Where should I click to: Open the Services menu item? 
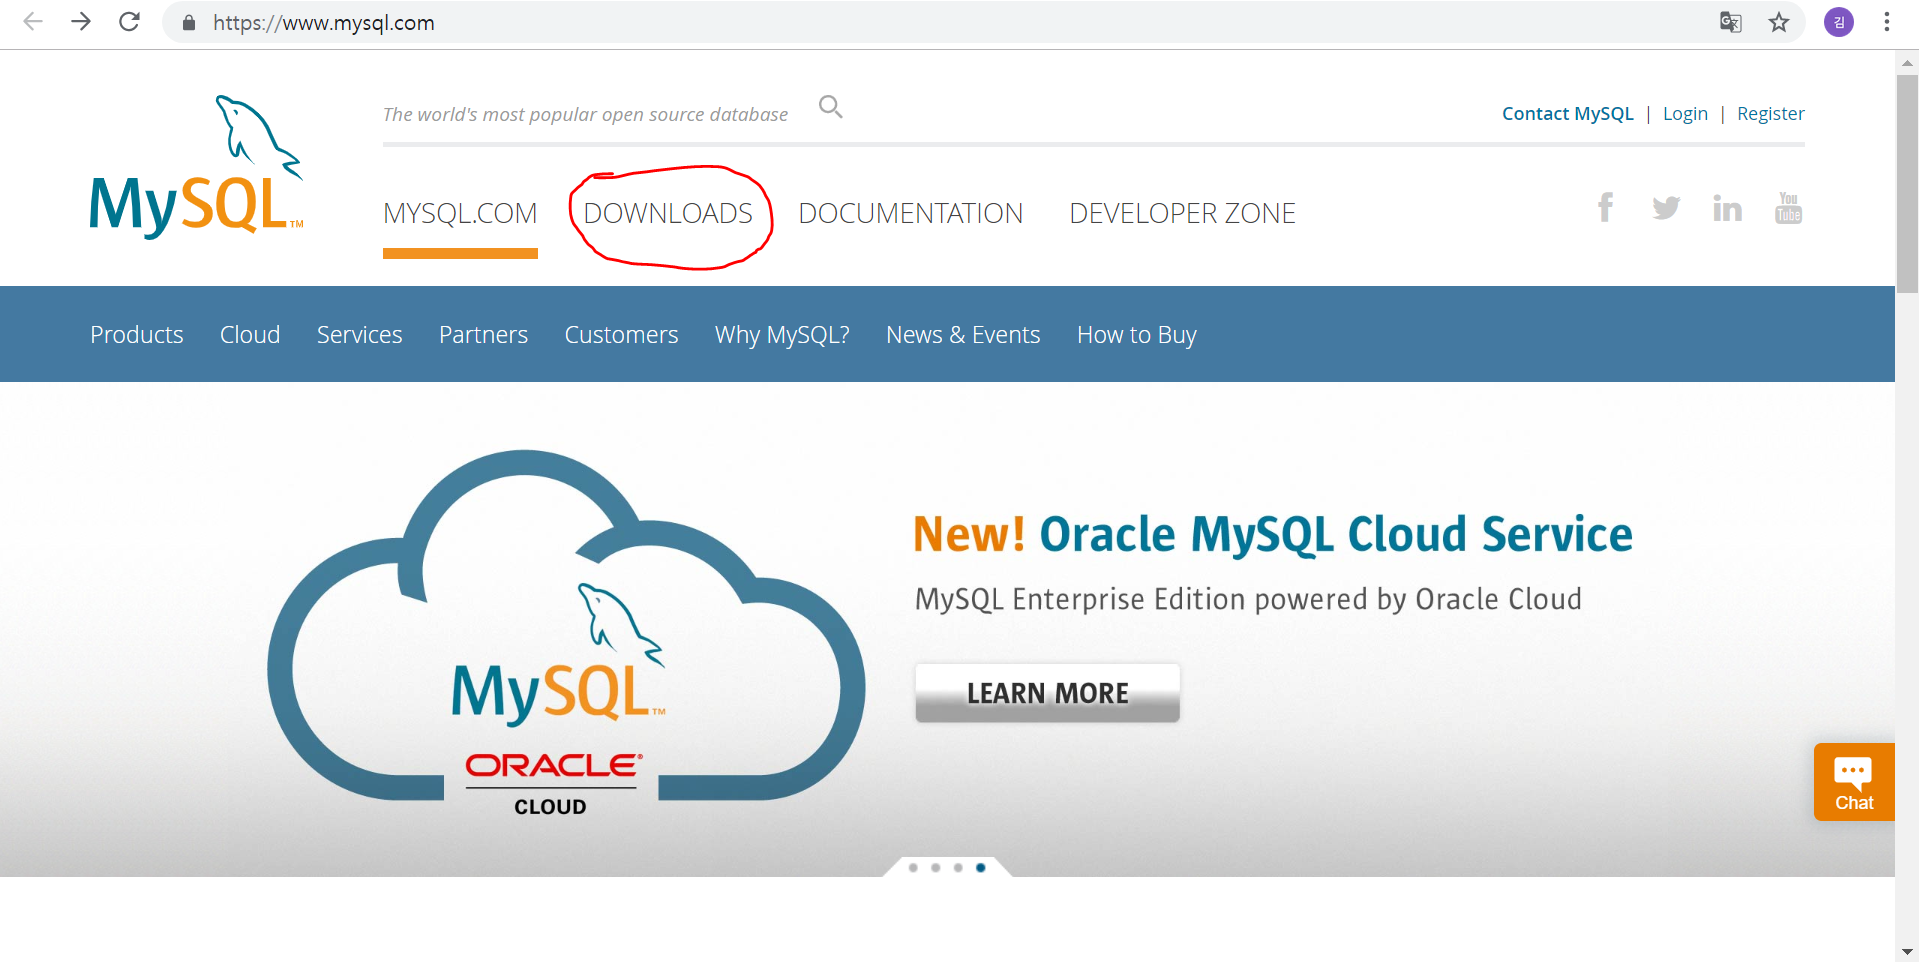point(360,334)
